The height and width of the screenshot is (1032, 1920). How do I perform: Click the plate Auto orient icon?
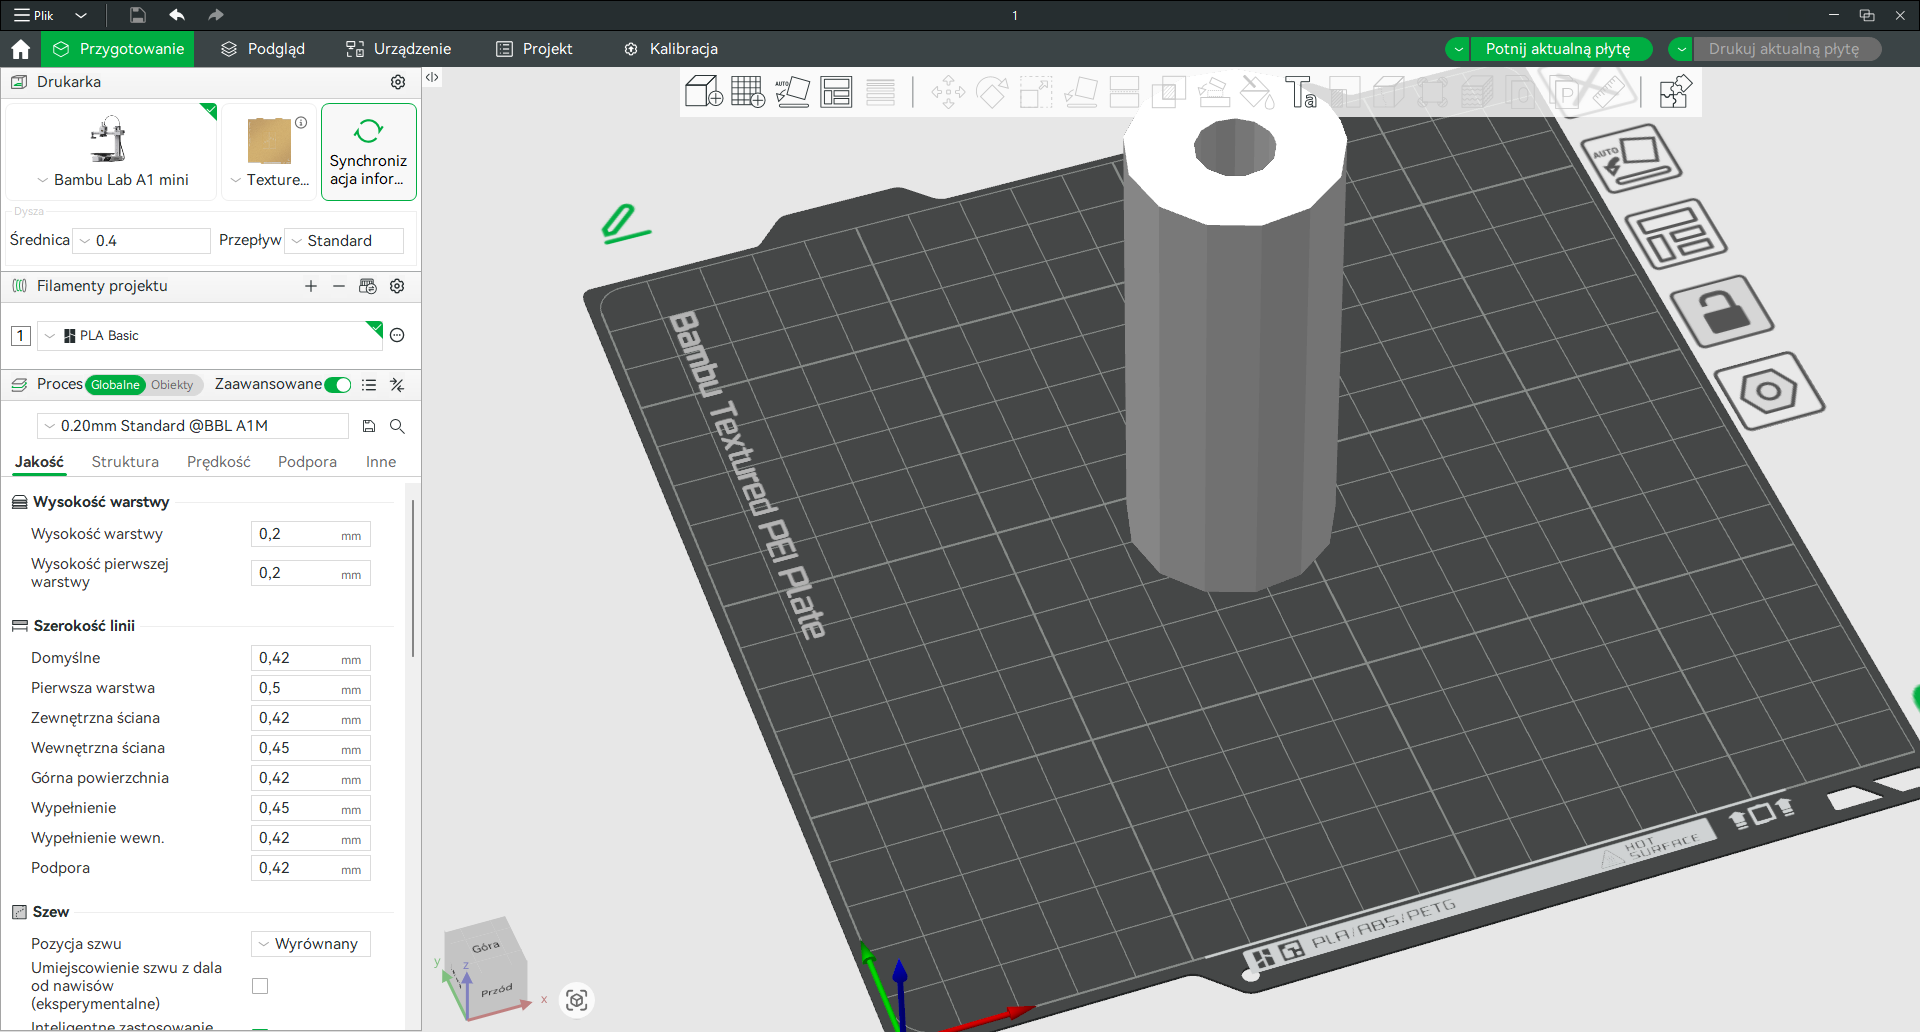click(1631, 159)
